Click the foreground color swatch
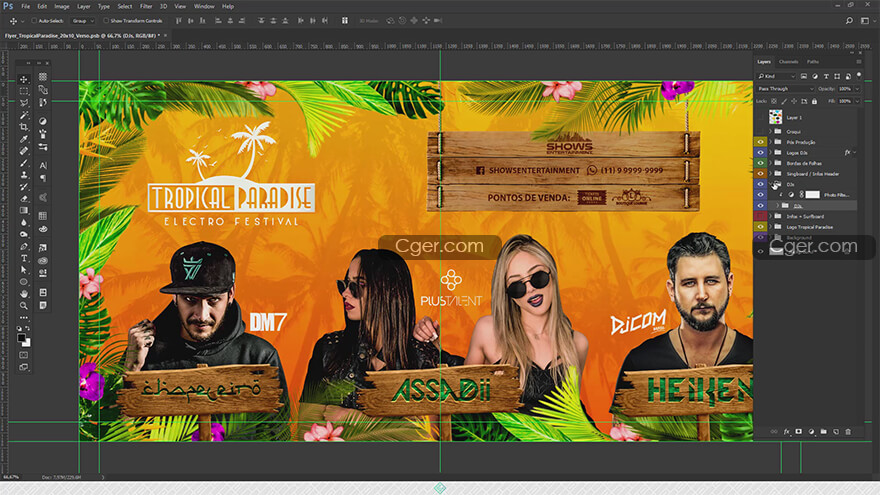This screenshot has height=495, width=880. point(21,338)
